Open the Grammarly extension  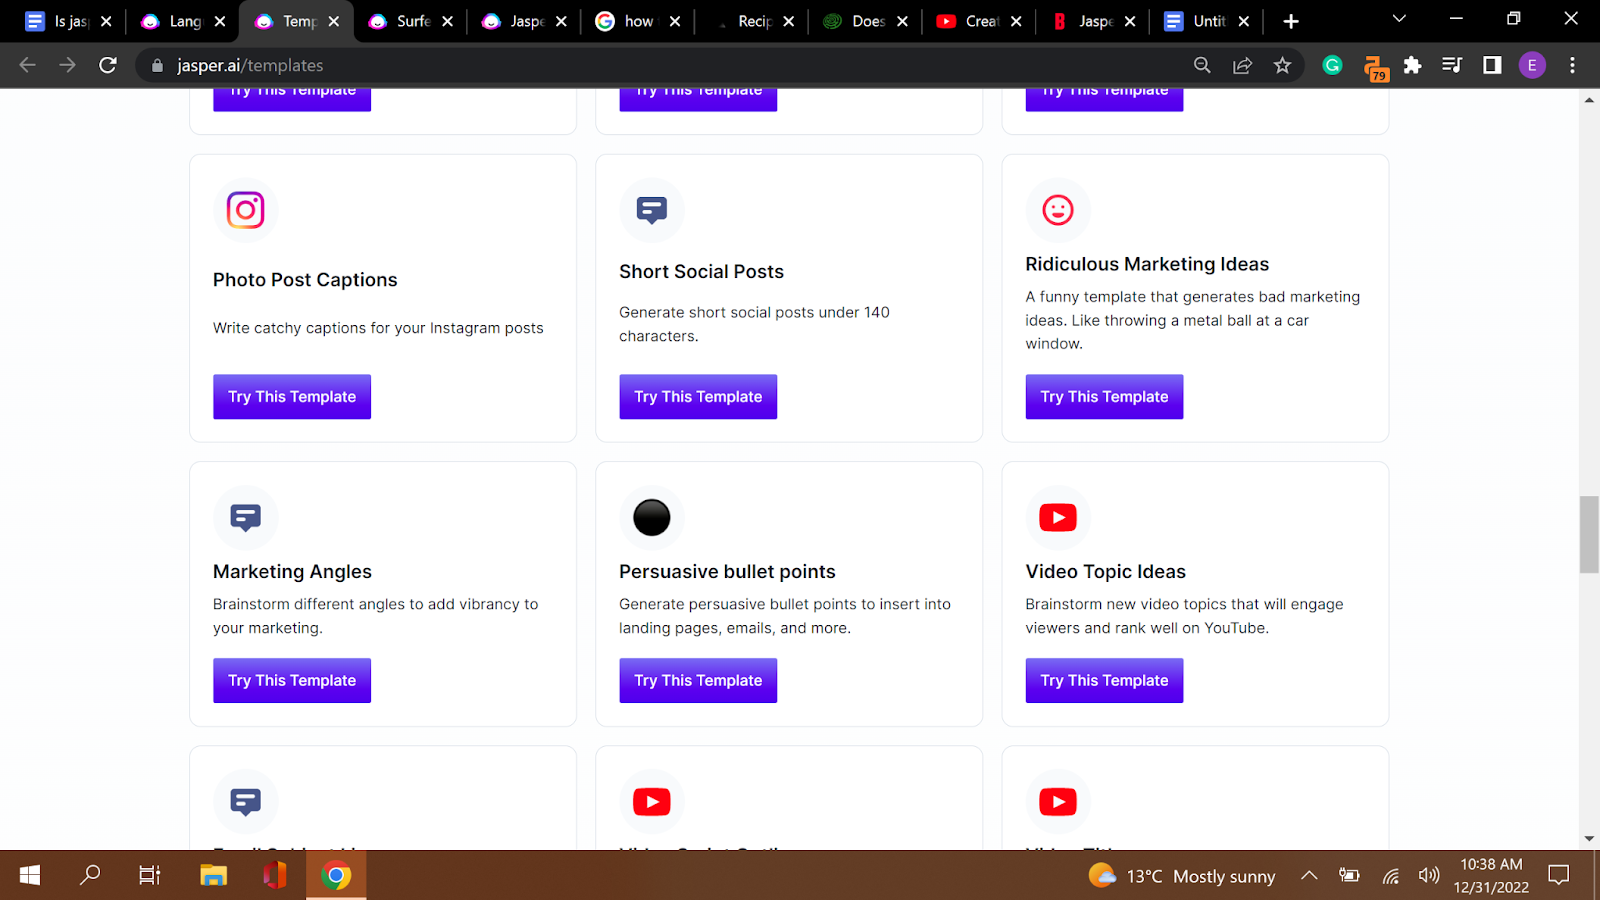(1332, 65)
